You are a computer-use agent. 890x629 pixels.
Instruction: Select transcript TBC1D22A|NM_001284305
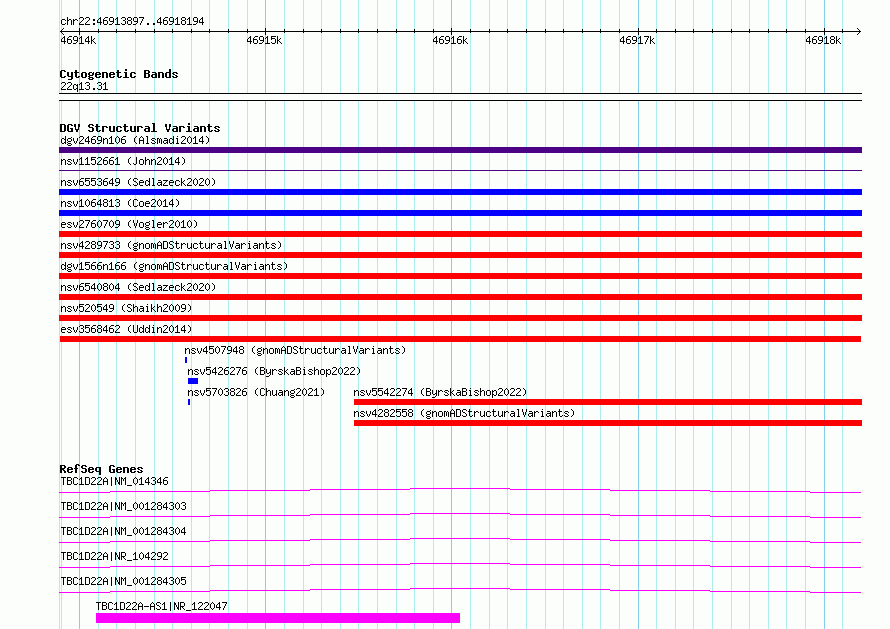[x=123, y=581]
